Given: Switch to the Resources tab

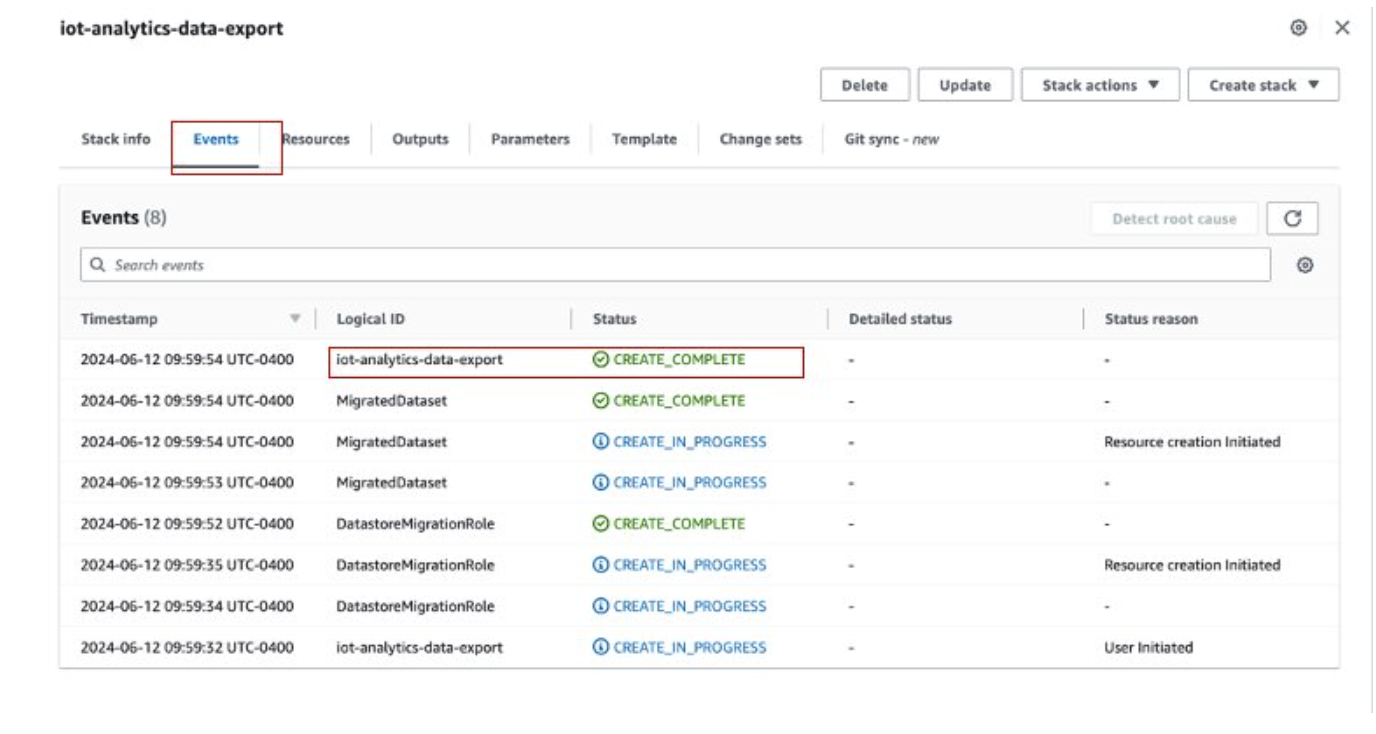Looking at the screenshot, I should [317, 140].
